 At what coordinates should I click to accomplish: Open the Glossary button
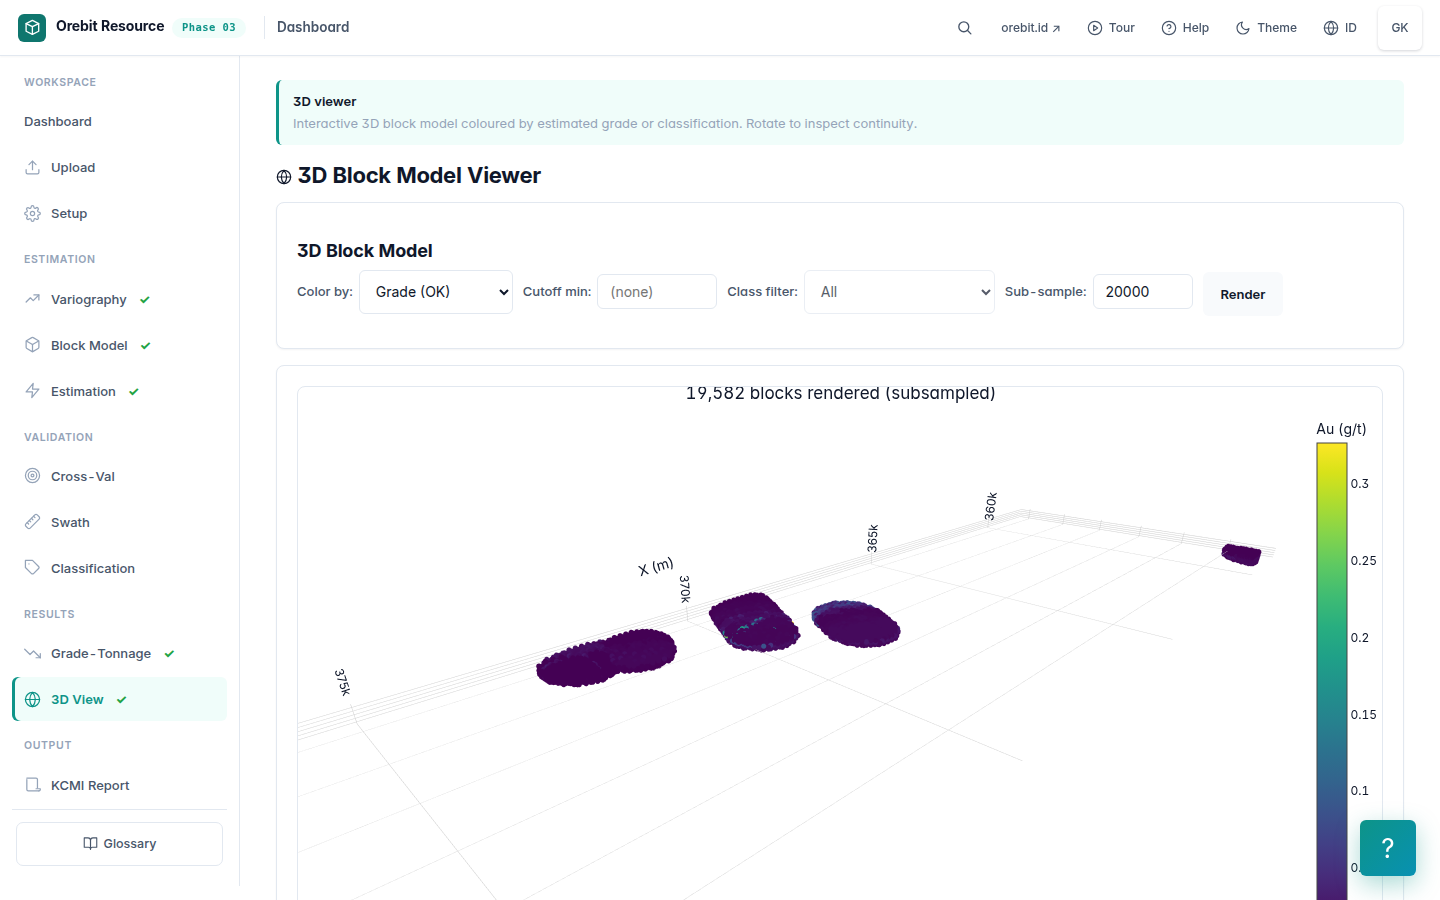point(120,844)
